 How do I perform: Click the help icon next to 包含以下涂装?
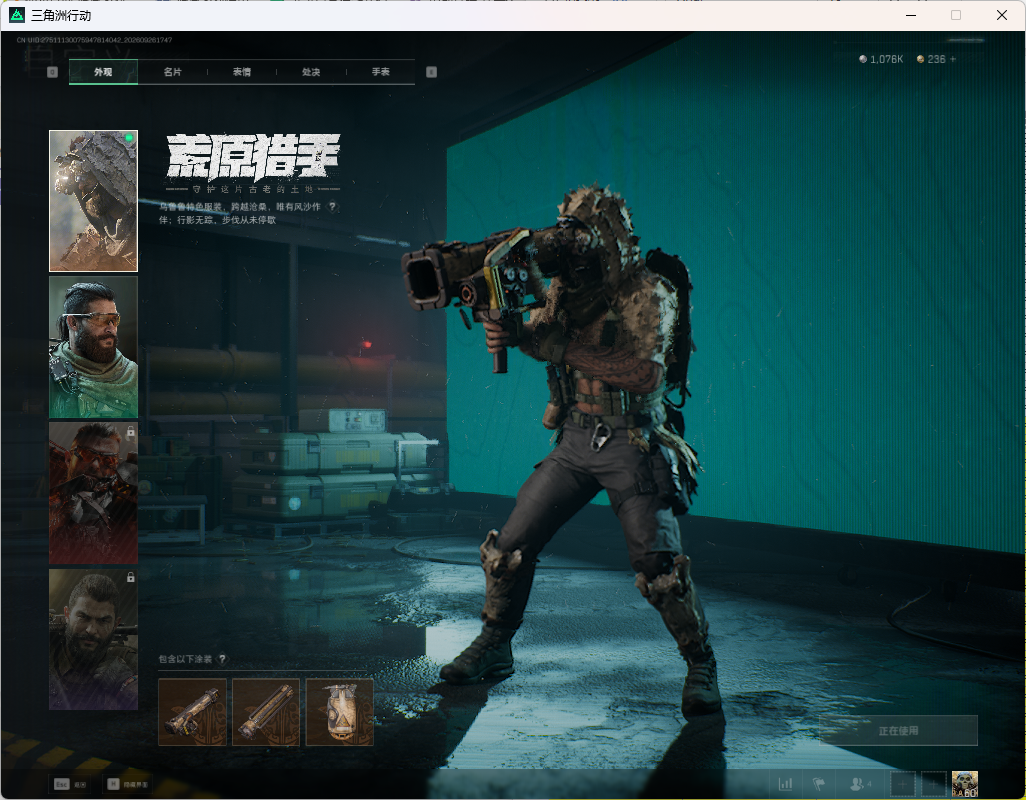coord(222,659)
